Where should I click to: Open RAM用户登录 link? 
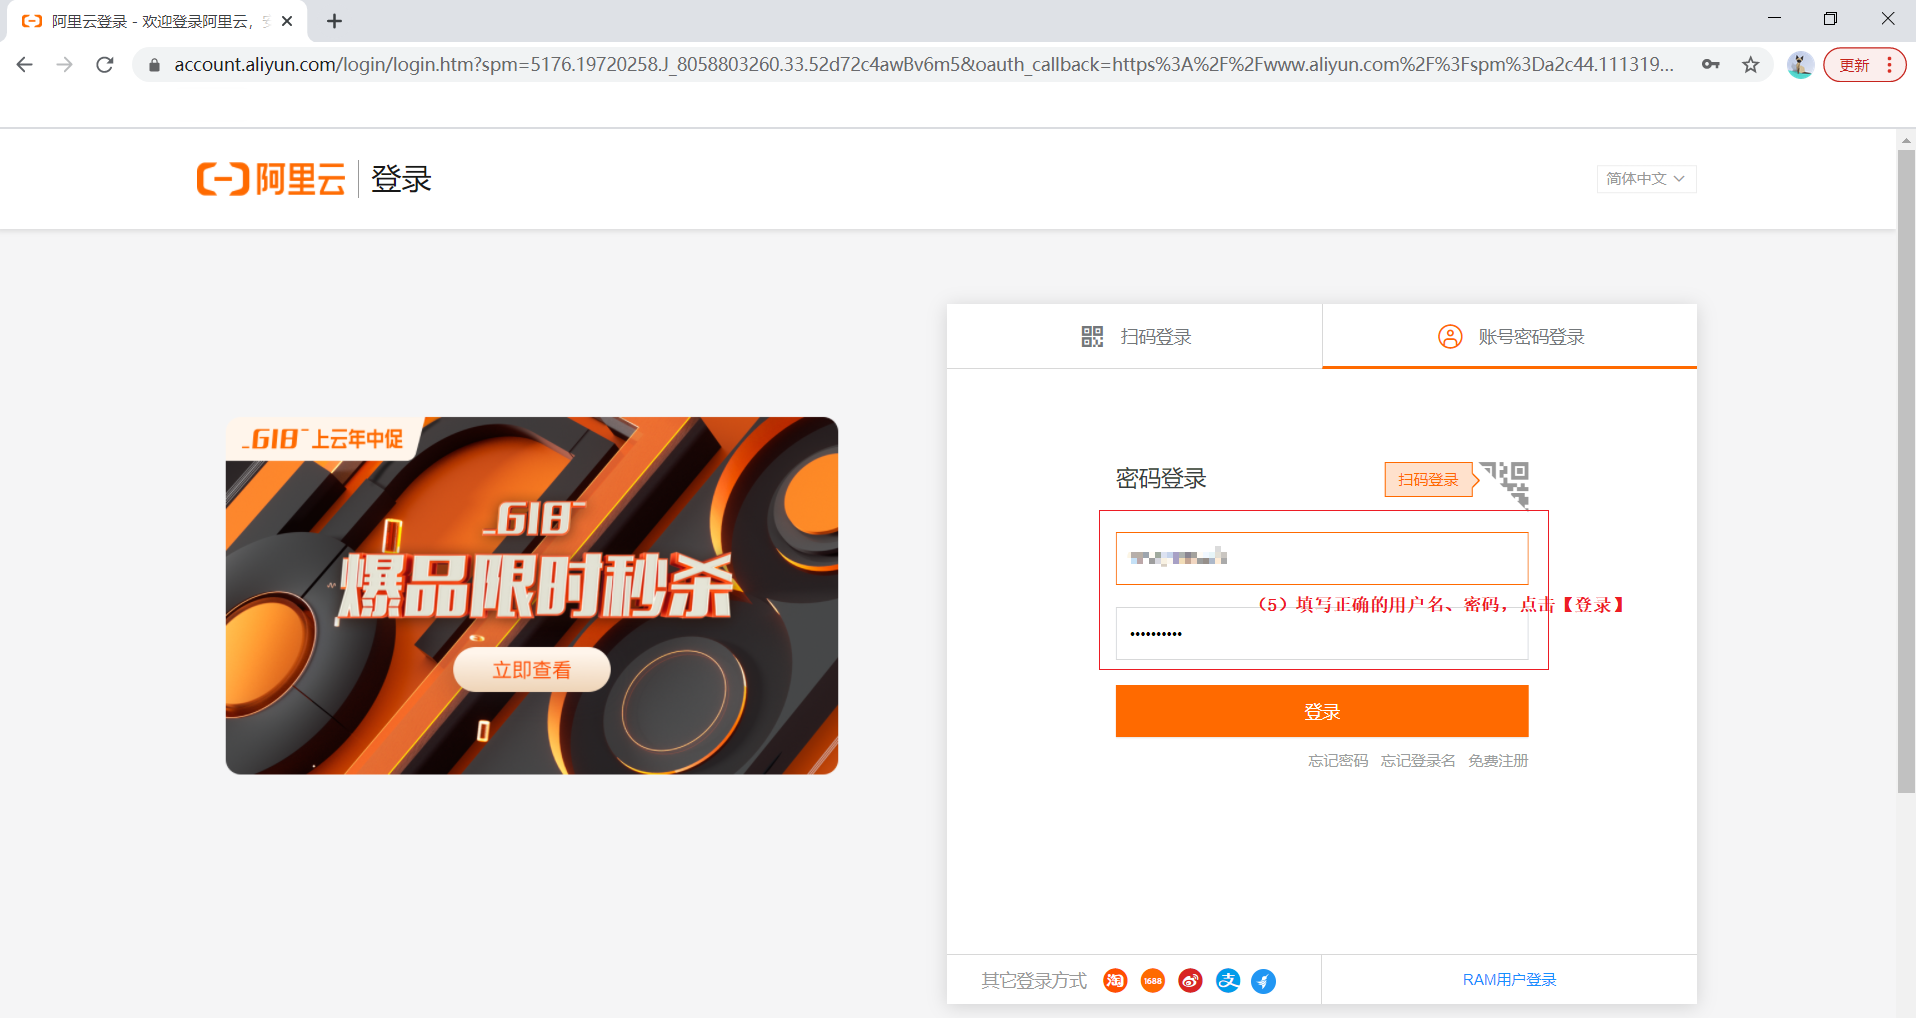tap(1509, 980)
